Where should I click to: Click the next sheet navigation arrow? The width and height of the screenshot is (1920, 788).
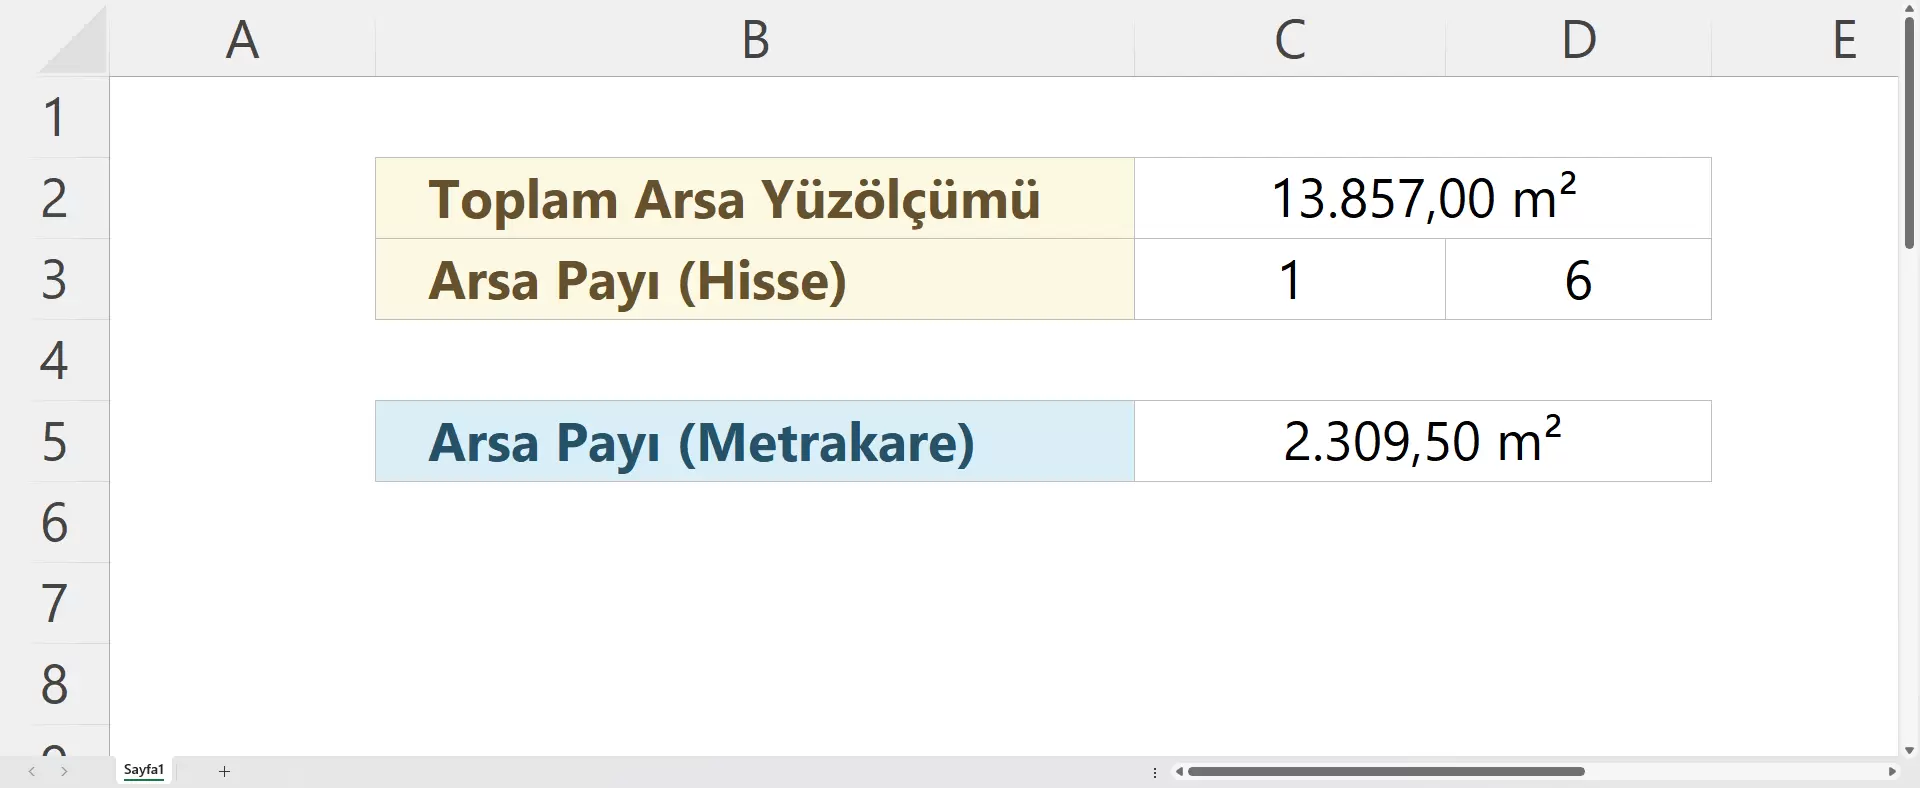(64, 771)
